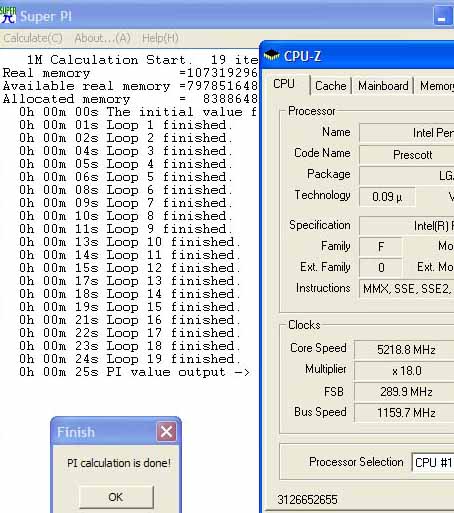Switch to the Cache tab in CPU-Z
The height and width of the screenshot is (513, 454).
(x=331, y=86)
